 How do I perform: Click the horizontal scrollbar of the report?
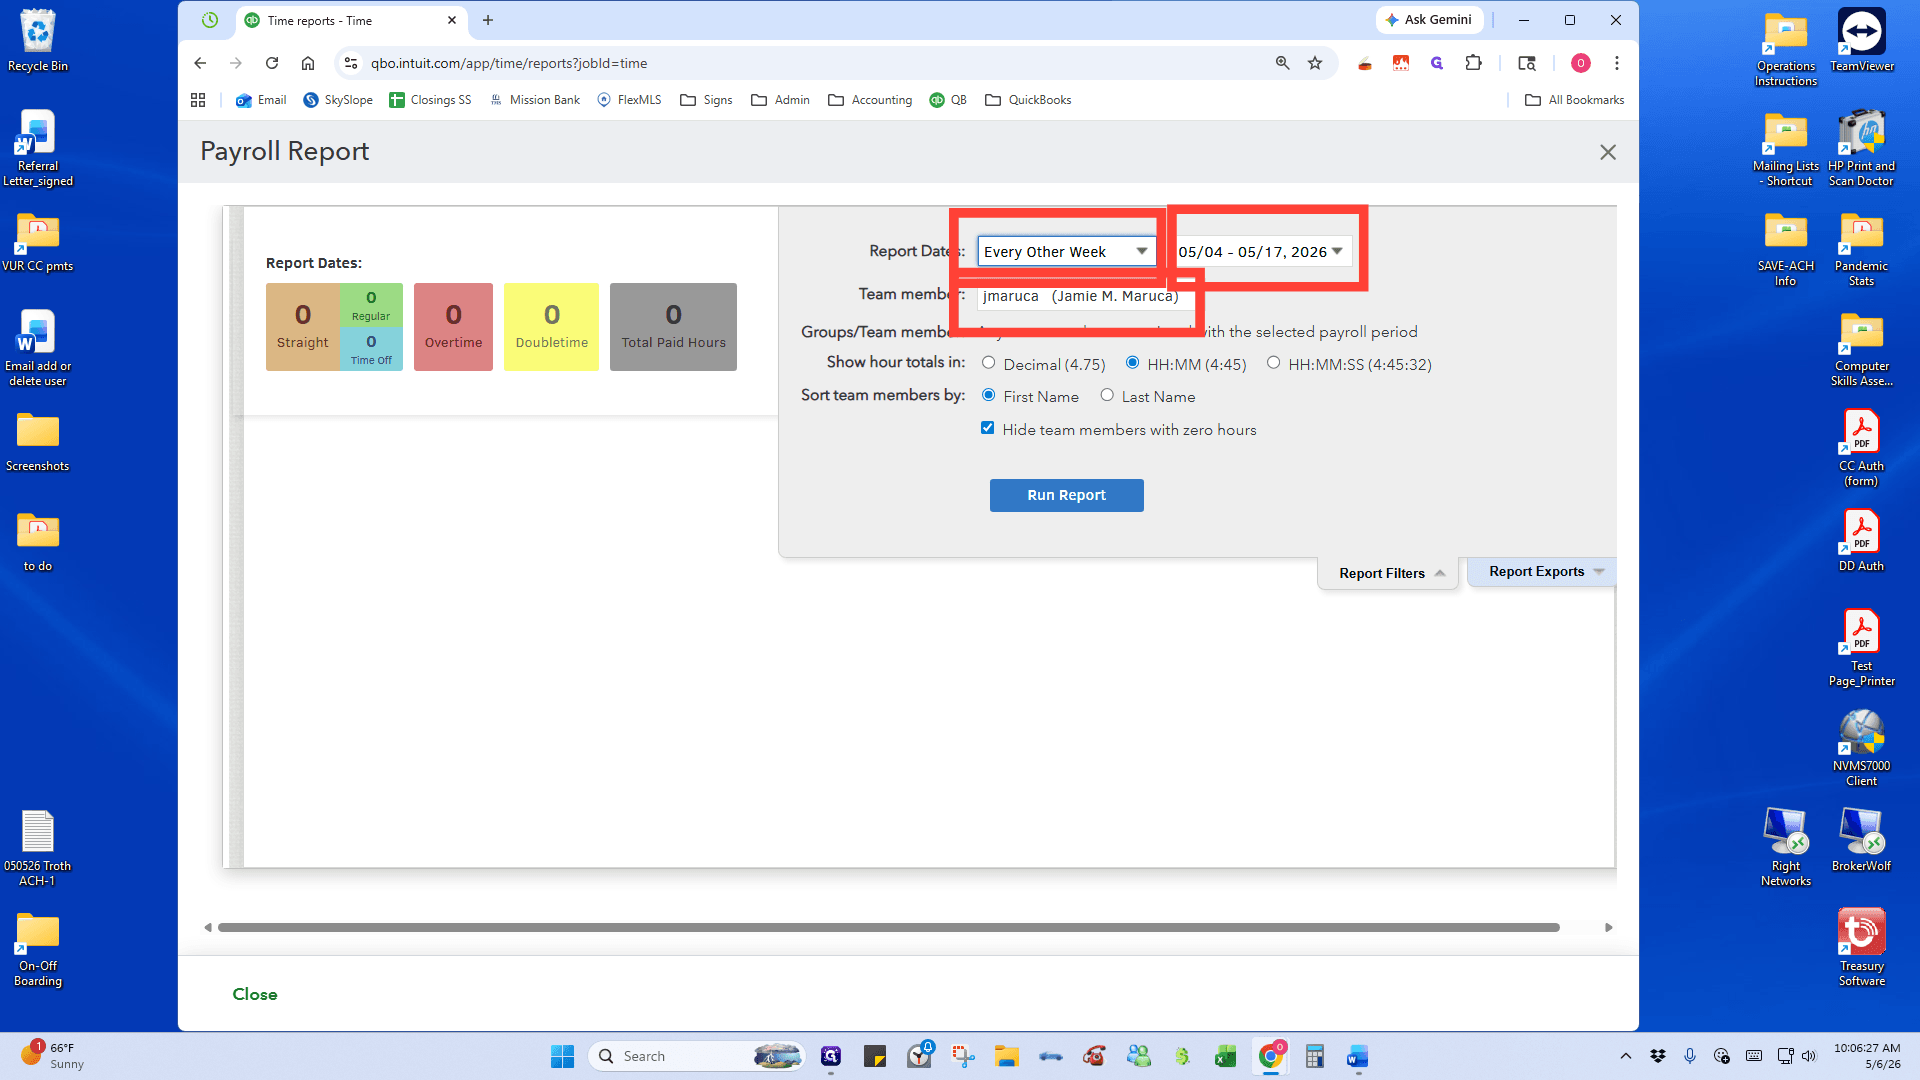tap(888, 927)
